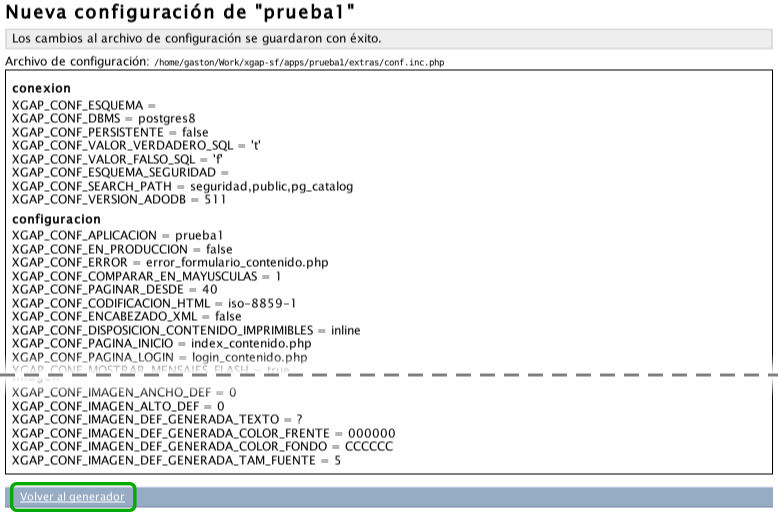Click the XGAP_CONF_VERSION_ADODB = 511 line
778x512 pixels.
(119, 199)
